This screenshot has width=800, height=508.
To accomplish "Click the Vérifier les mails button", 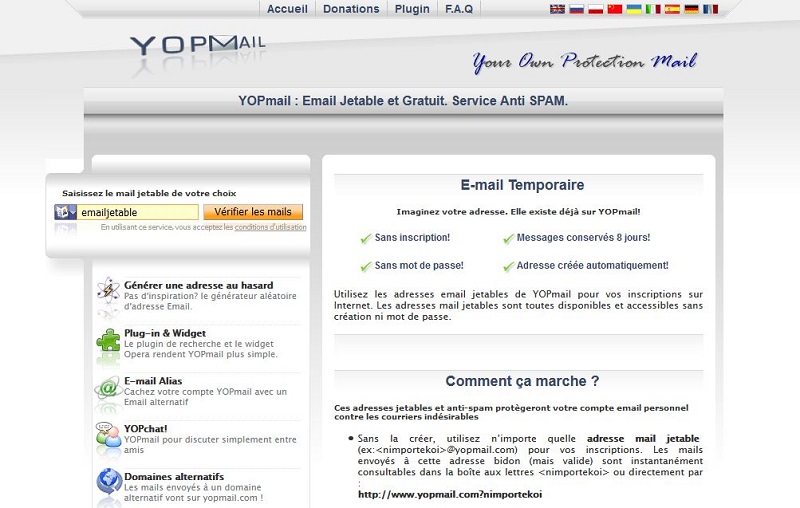I will click(253, 212).
